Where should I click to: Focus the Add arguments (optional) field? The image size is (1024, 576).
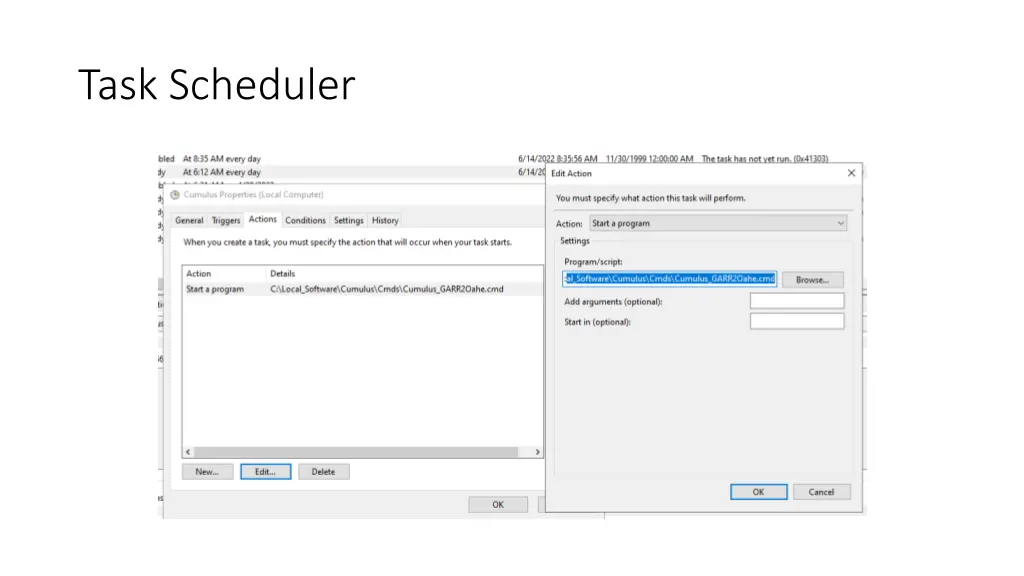(797, 301)
